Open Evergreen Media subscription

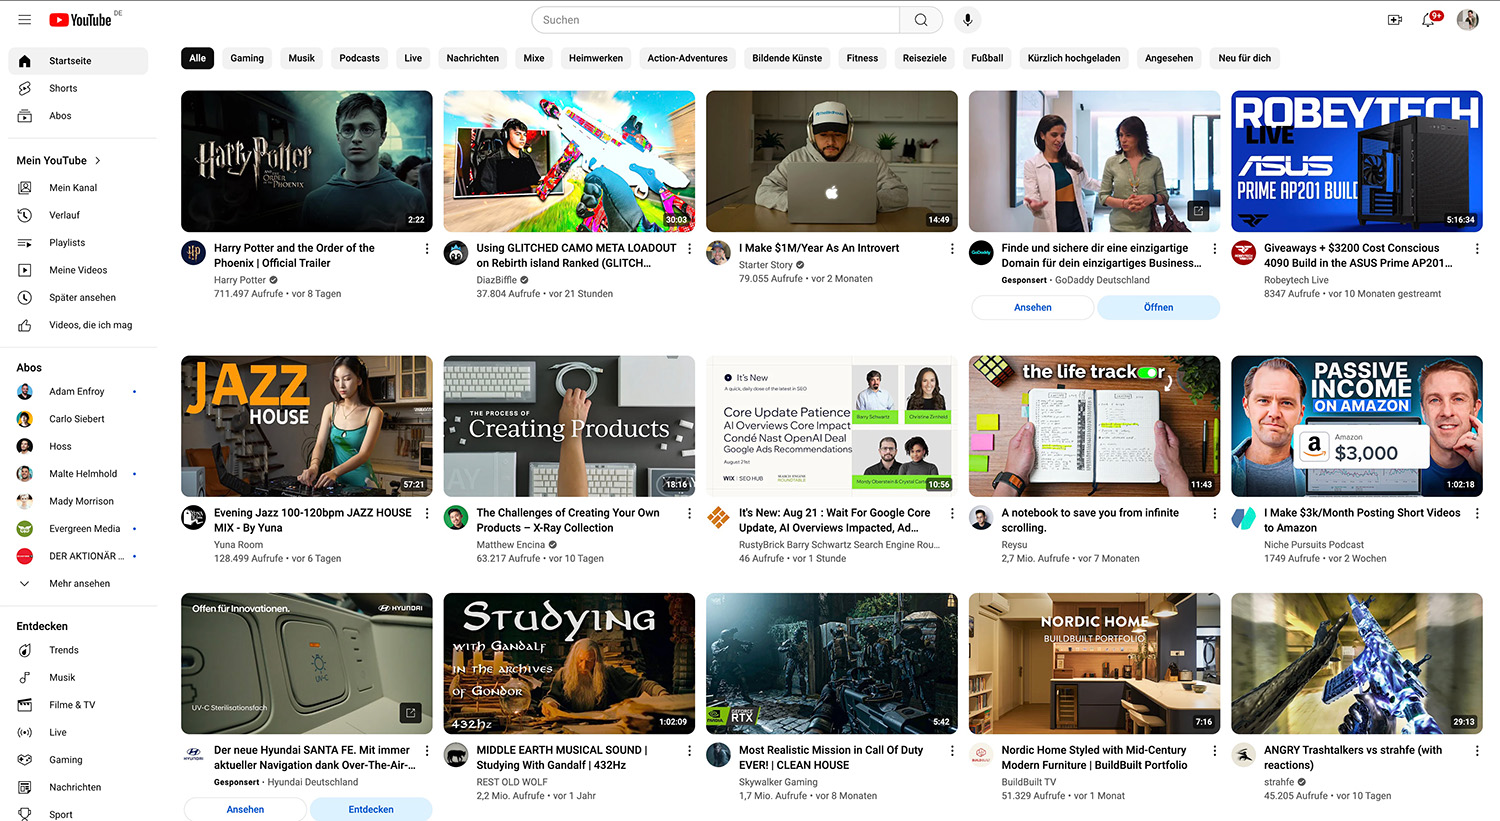pos(78,529)
